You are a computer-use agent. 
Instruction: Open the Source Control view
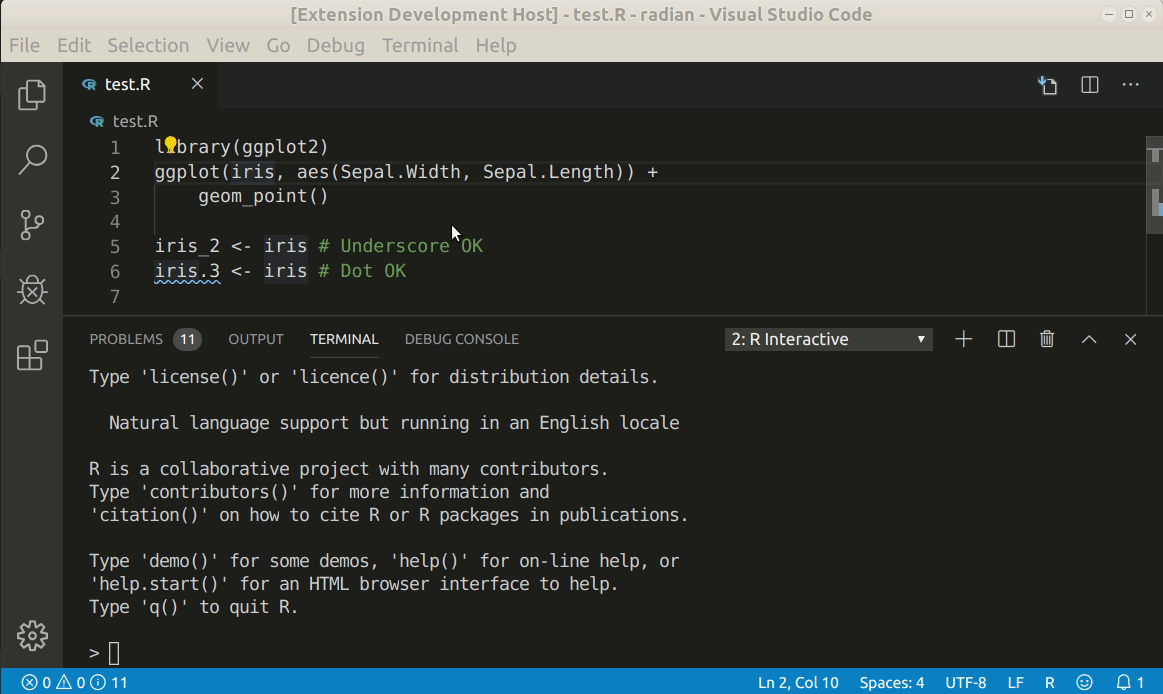point(32,225)
